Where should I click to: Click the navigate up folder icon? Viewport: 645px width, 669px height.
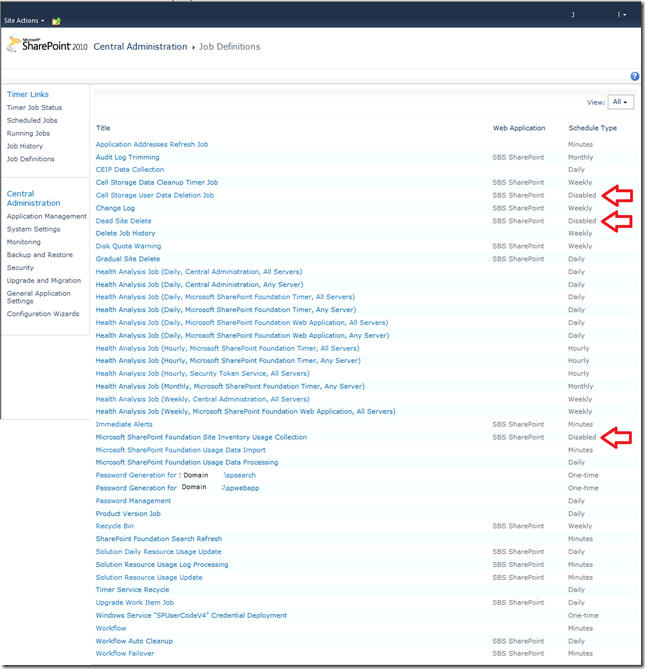[56, 21]
